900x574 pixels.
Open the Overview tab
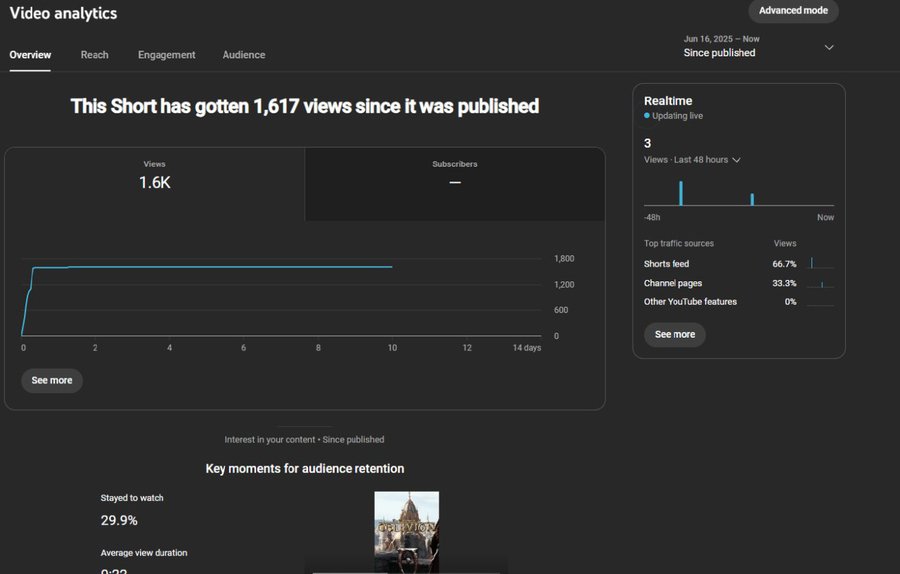[30, 55]
